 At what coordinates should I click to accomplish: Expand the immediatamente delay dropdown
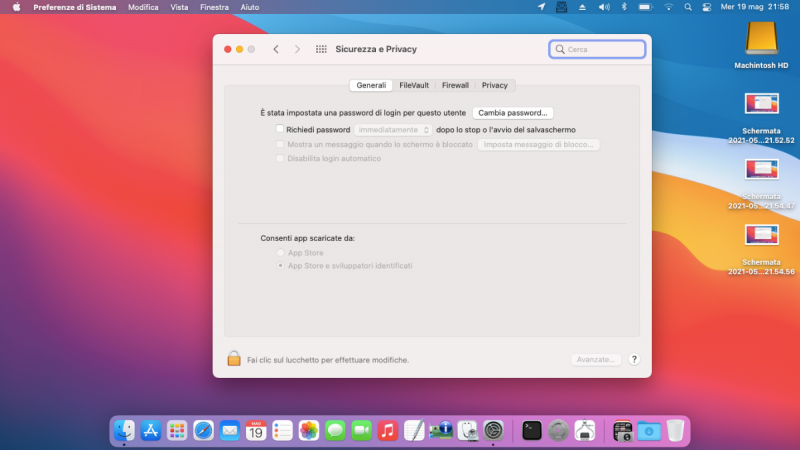393,129
